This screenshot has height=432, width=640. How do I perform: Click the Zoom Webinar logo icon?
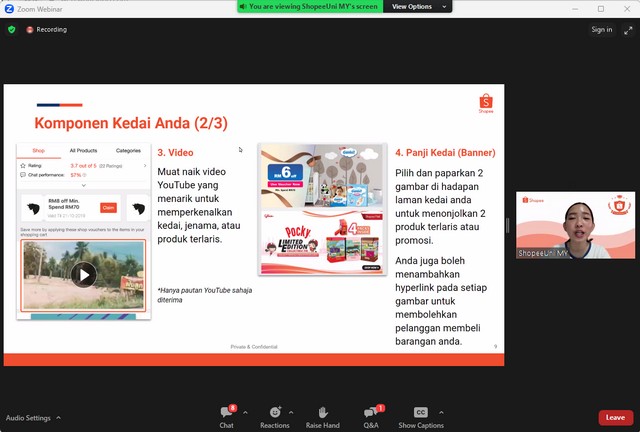tap(8, 8)
